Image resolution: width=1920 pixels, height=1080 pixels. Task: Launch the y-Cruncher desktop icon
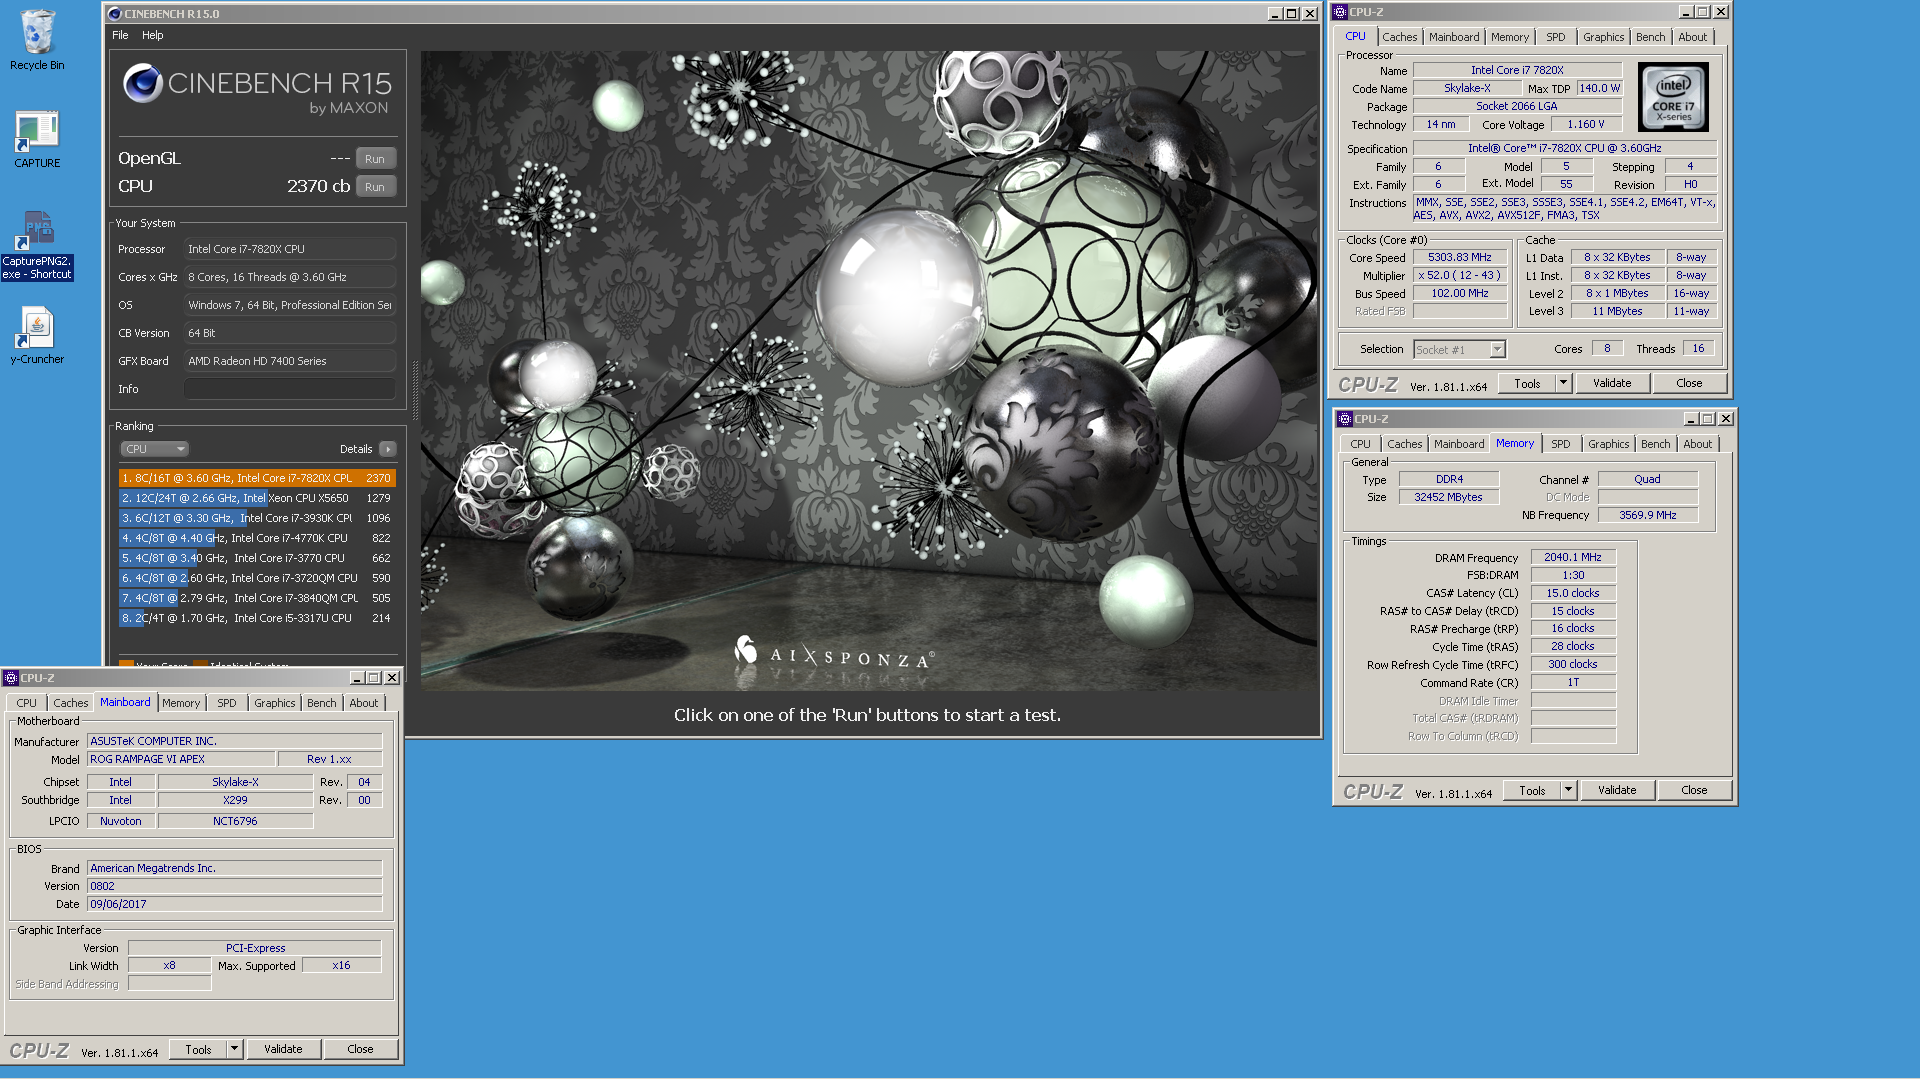click(x=37, y=335)
